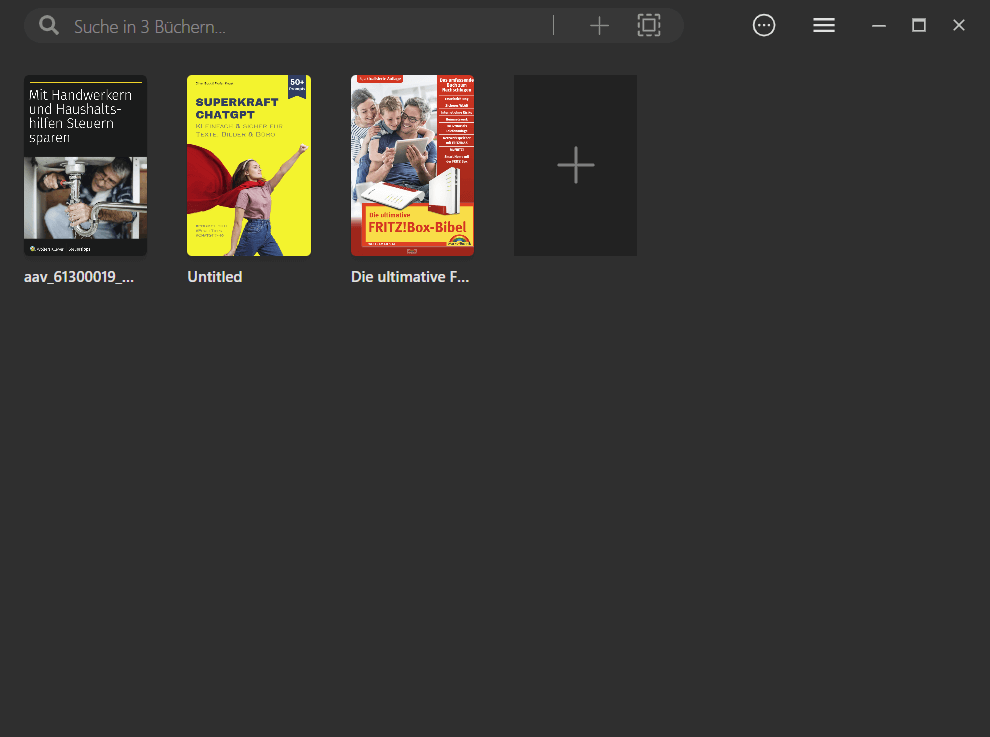The height and width of the screenshot is (737, 990).
Task: Enable the frame-select batch selection icon
Action: point(649,25)
